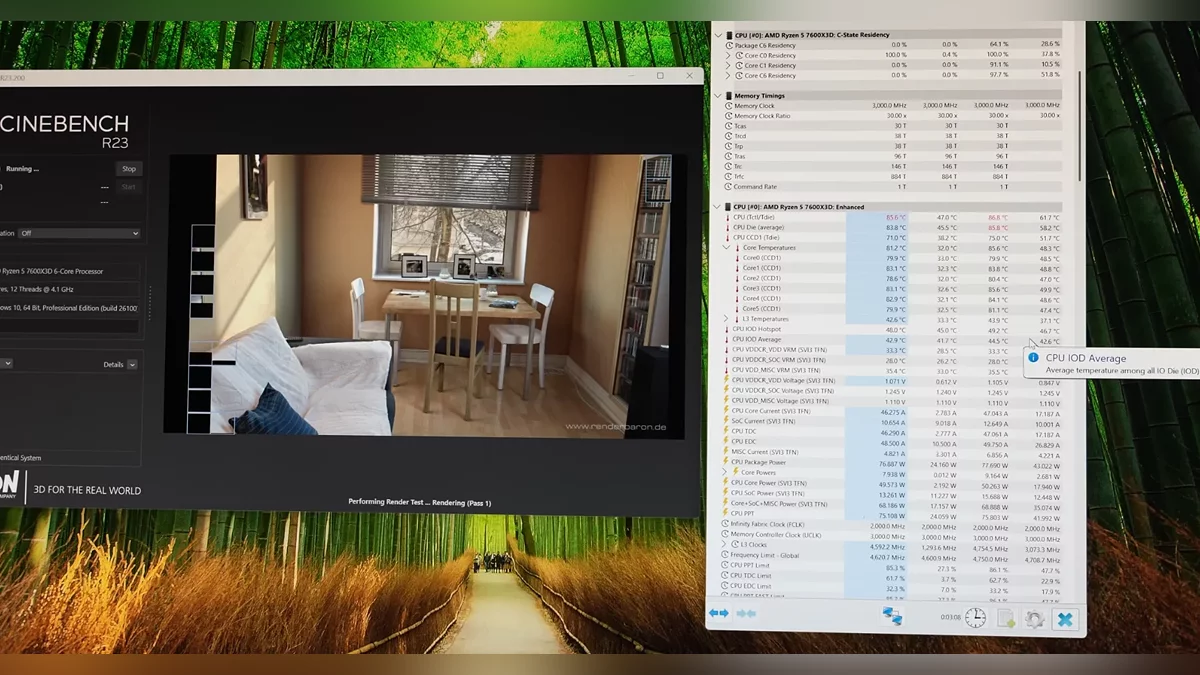Select the Trfc memory timing row

892,177
